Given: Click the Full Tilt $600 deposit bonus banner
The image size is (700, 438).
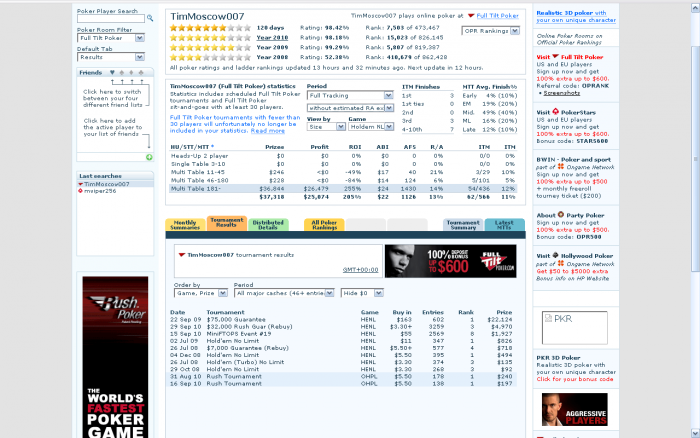Looking at the screenshot, I should 450,261.
